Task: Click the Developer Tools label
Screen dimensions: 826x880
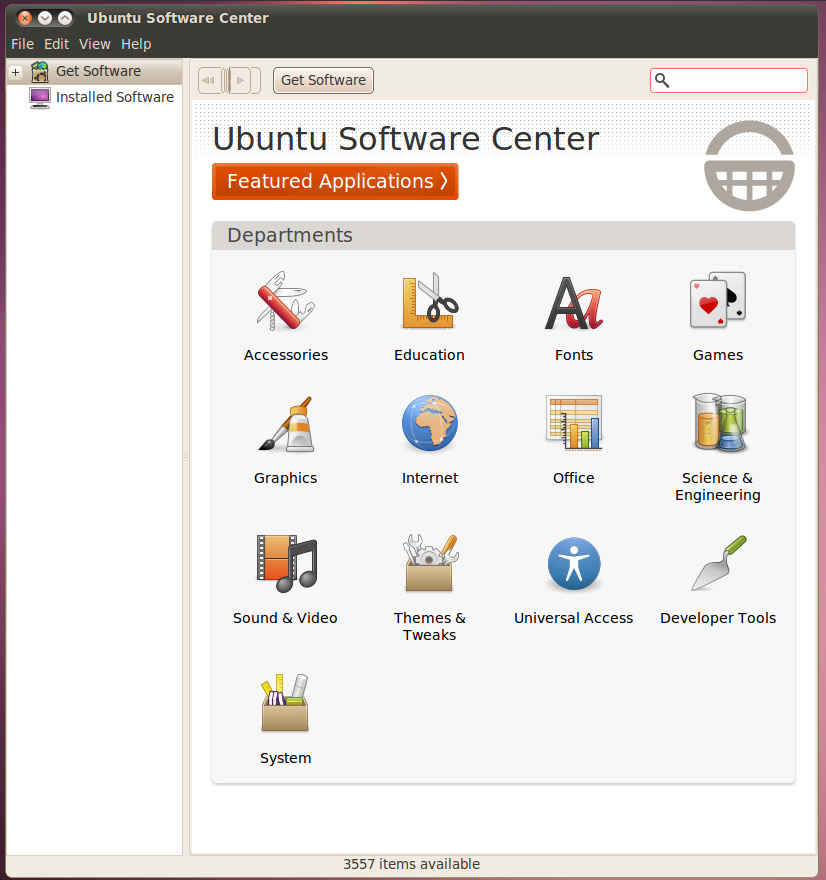Action: (718, 618)
